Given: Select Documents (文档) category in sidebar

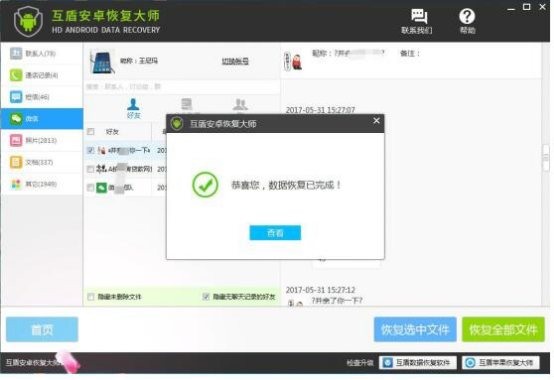Looking at the screenshot, I should 42,162.
